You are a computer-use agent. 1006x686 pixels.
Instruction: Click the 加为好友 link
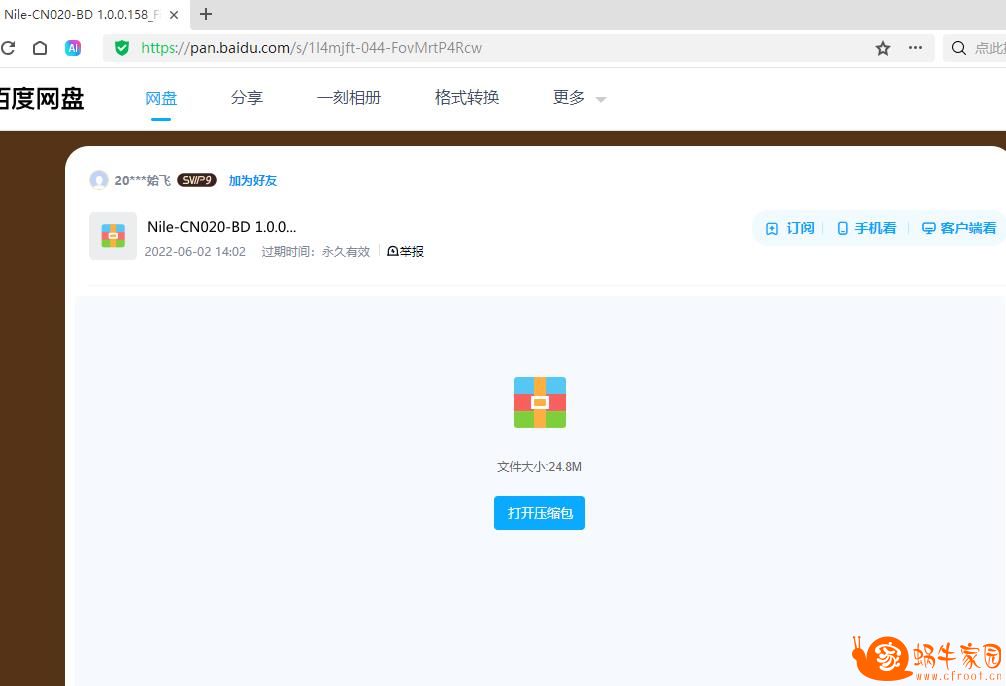[x=252, y=180]
